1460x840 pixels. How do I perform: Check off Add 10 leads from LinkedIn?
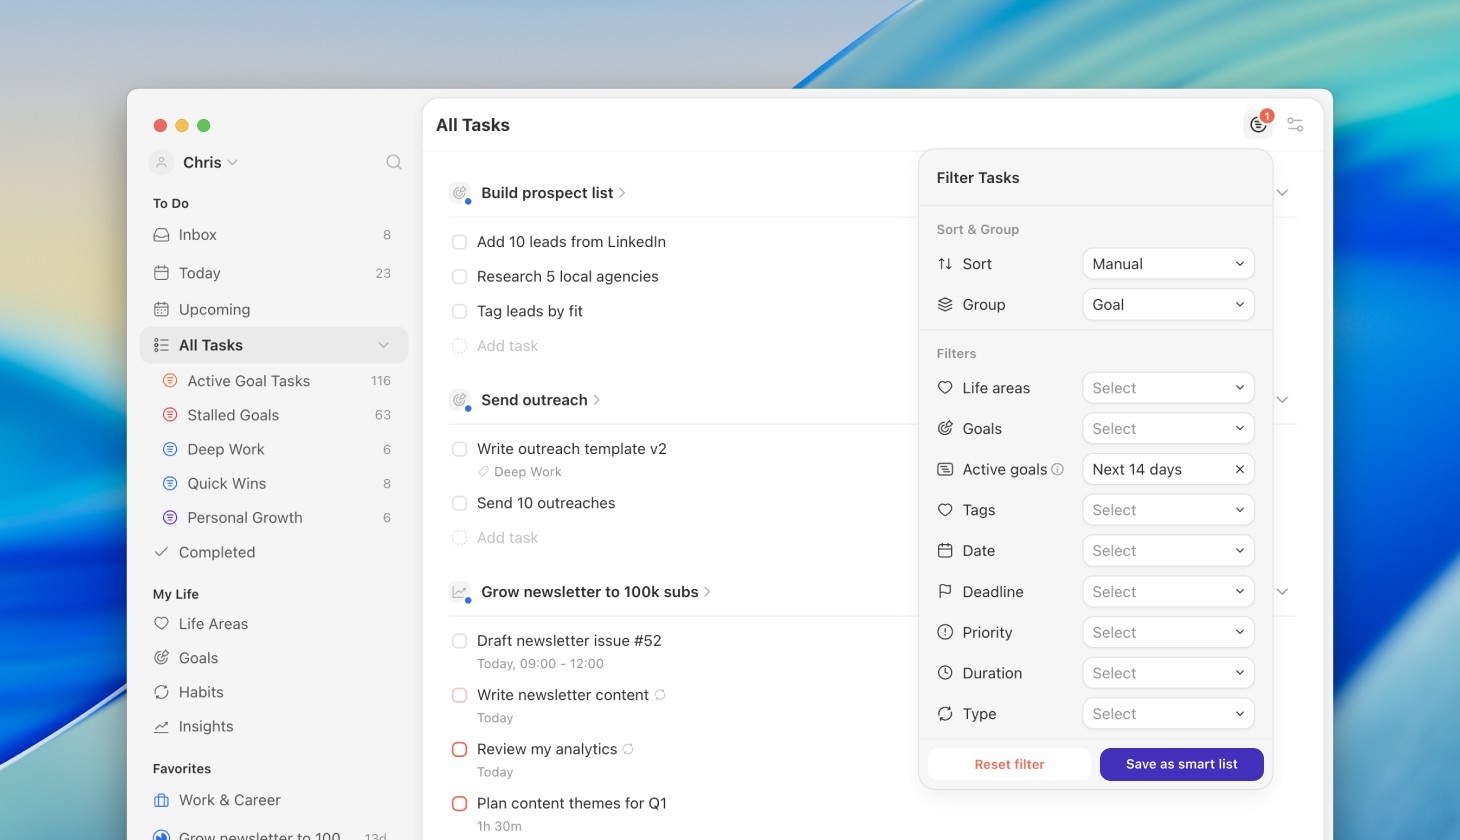[x=460, y=242]
